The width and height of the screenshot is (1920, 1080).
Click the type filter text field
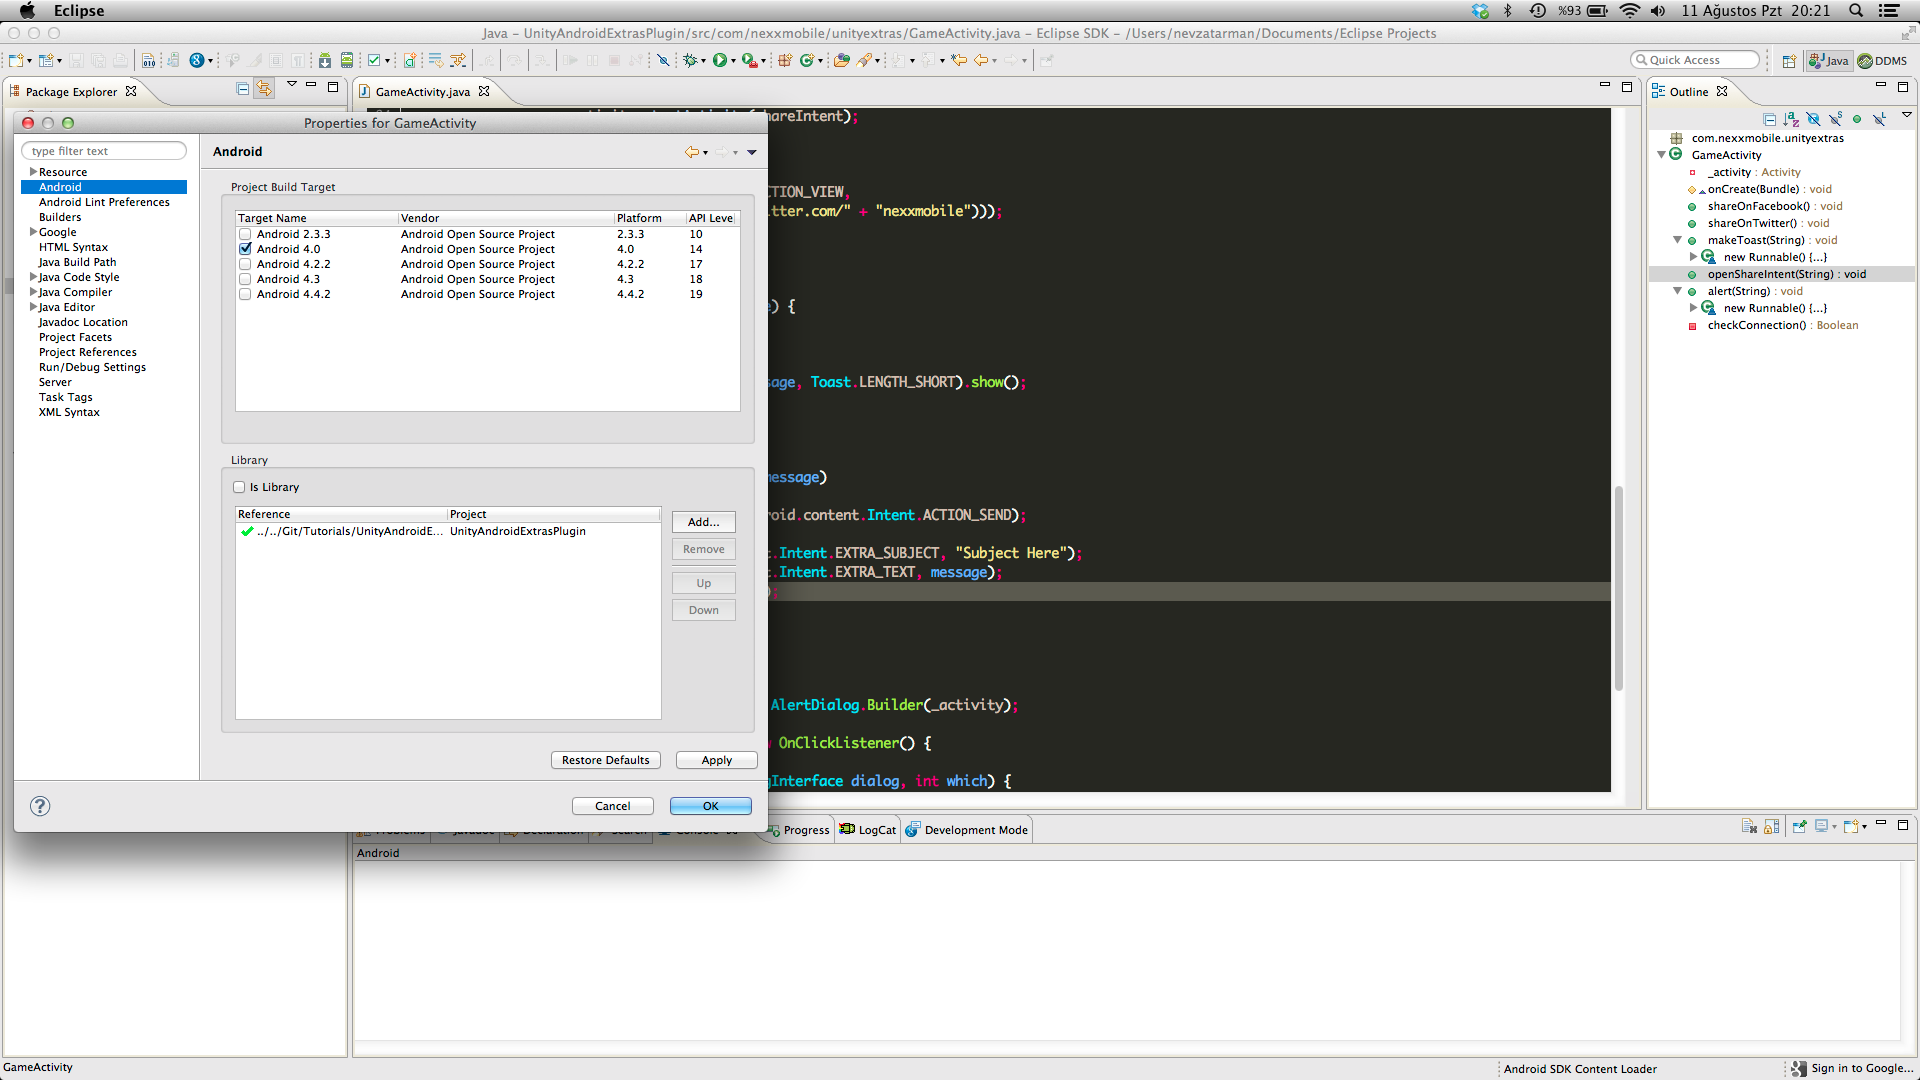[104, 151]
